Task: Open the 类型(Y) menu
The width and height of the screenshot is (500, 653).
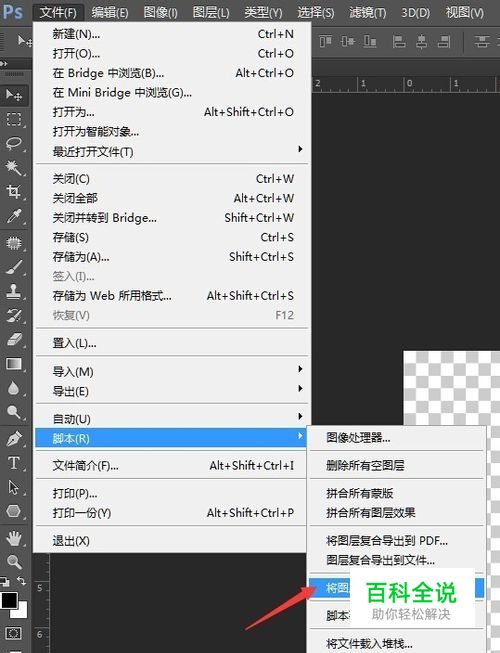Action: coord(263,12)
